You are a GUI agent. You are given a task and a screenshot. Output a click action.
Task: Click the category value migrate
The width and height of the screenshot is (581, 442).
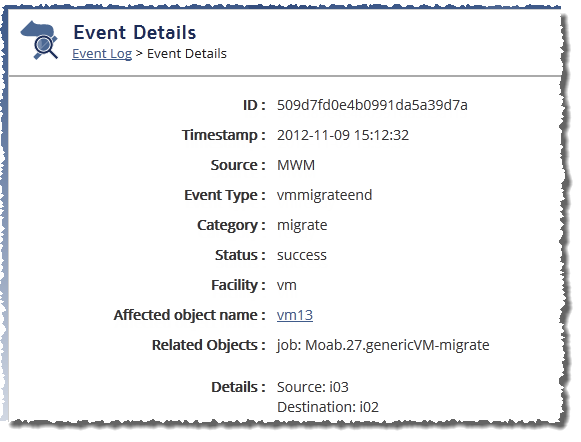[x=302, y=225]
